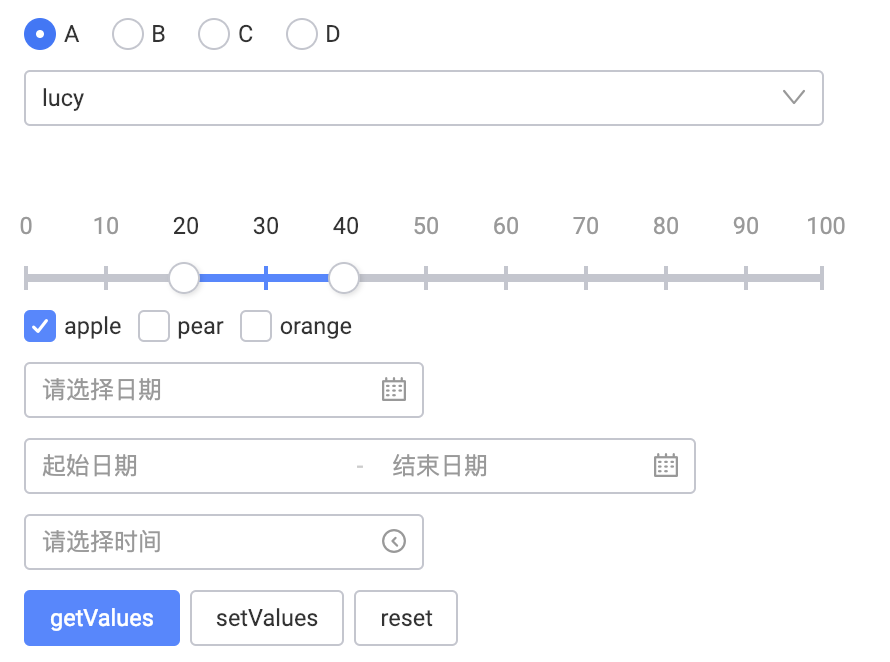Select radio option A

[40, 34]
